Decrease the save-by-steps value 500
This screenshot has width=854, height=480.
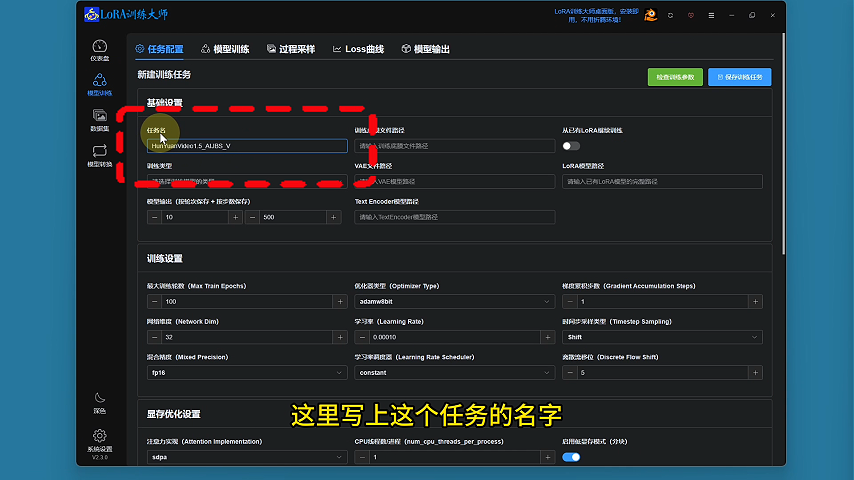[x=252, y=217]
